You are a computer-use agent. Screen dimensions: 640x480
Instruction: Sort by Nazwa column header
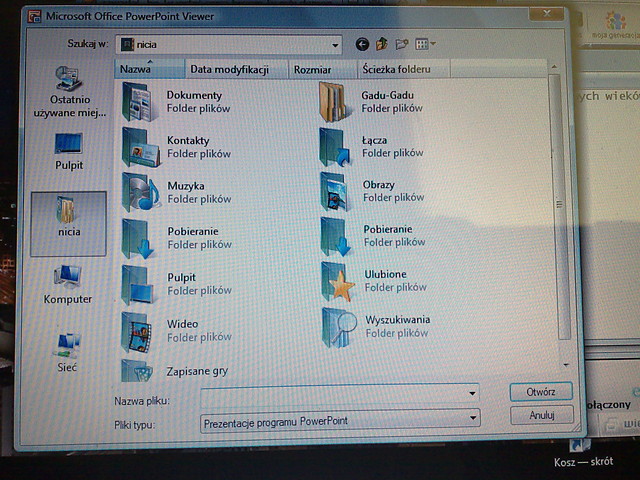149,69
